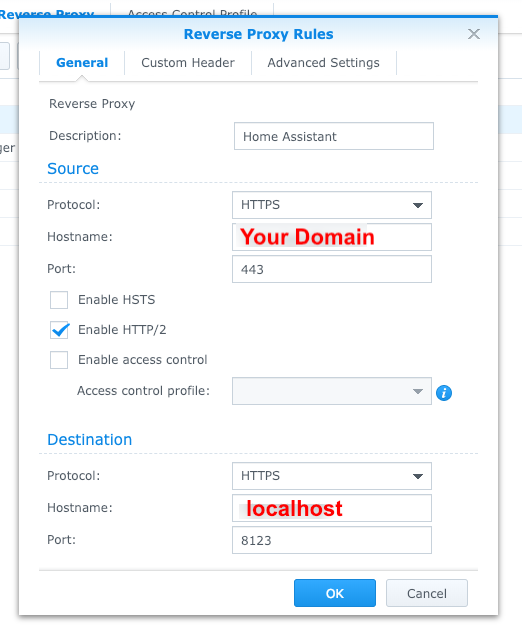
Task: Focus the Source Hostname field
Action: pos(332,237)
